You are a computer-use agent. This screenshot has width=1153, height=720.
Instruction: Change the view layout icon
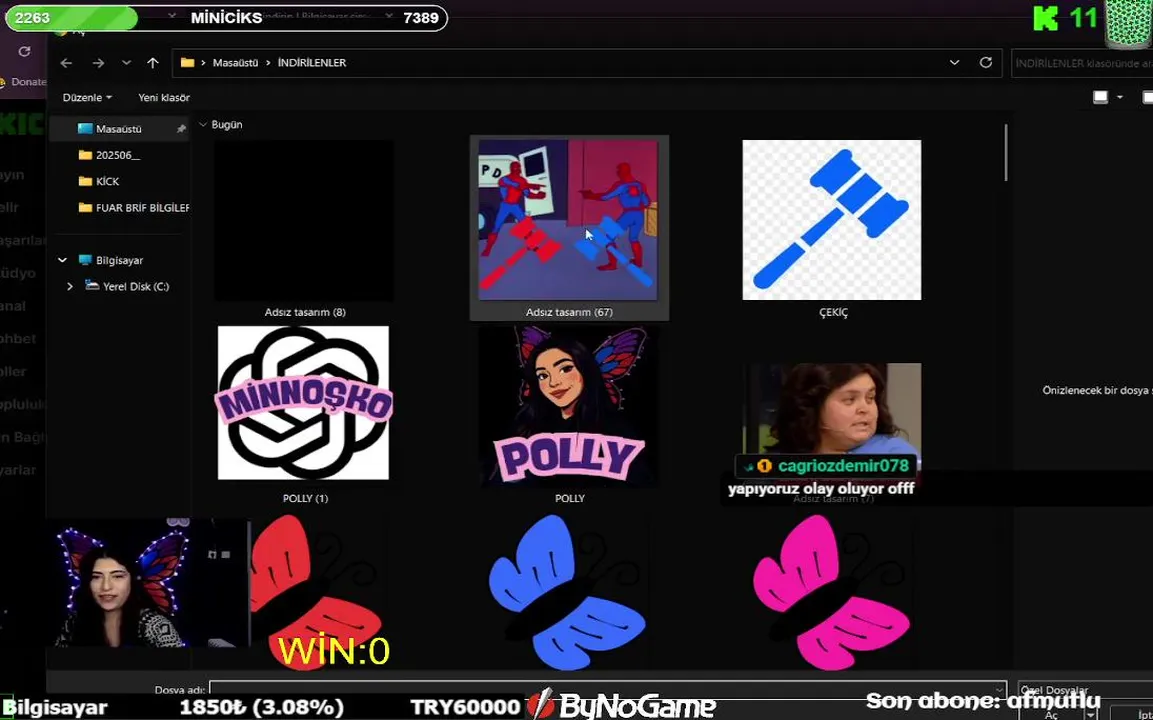pos(1100,97)
